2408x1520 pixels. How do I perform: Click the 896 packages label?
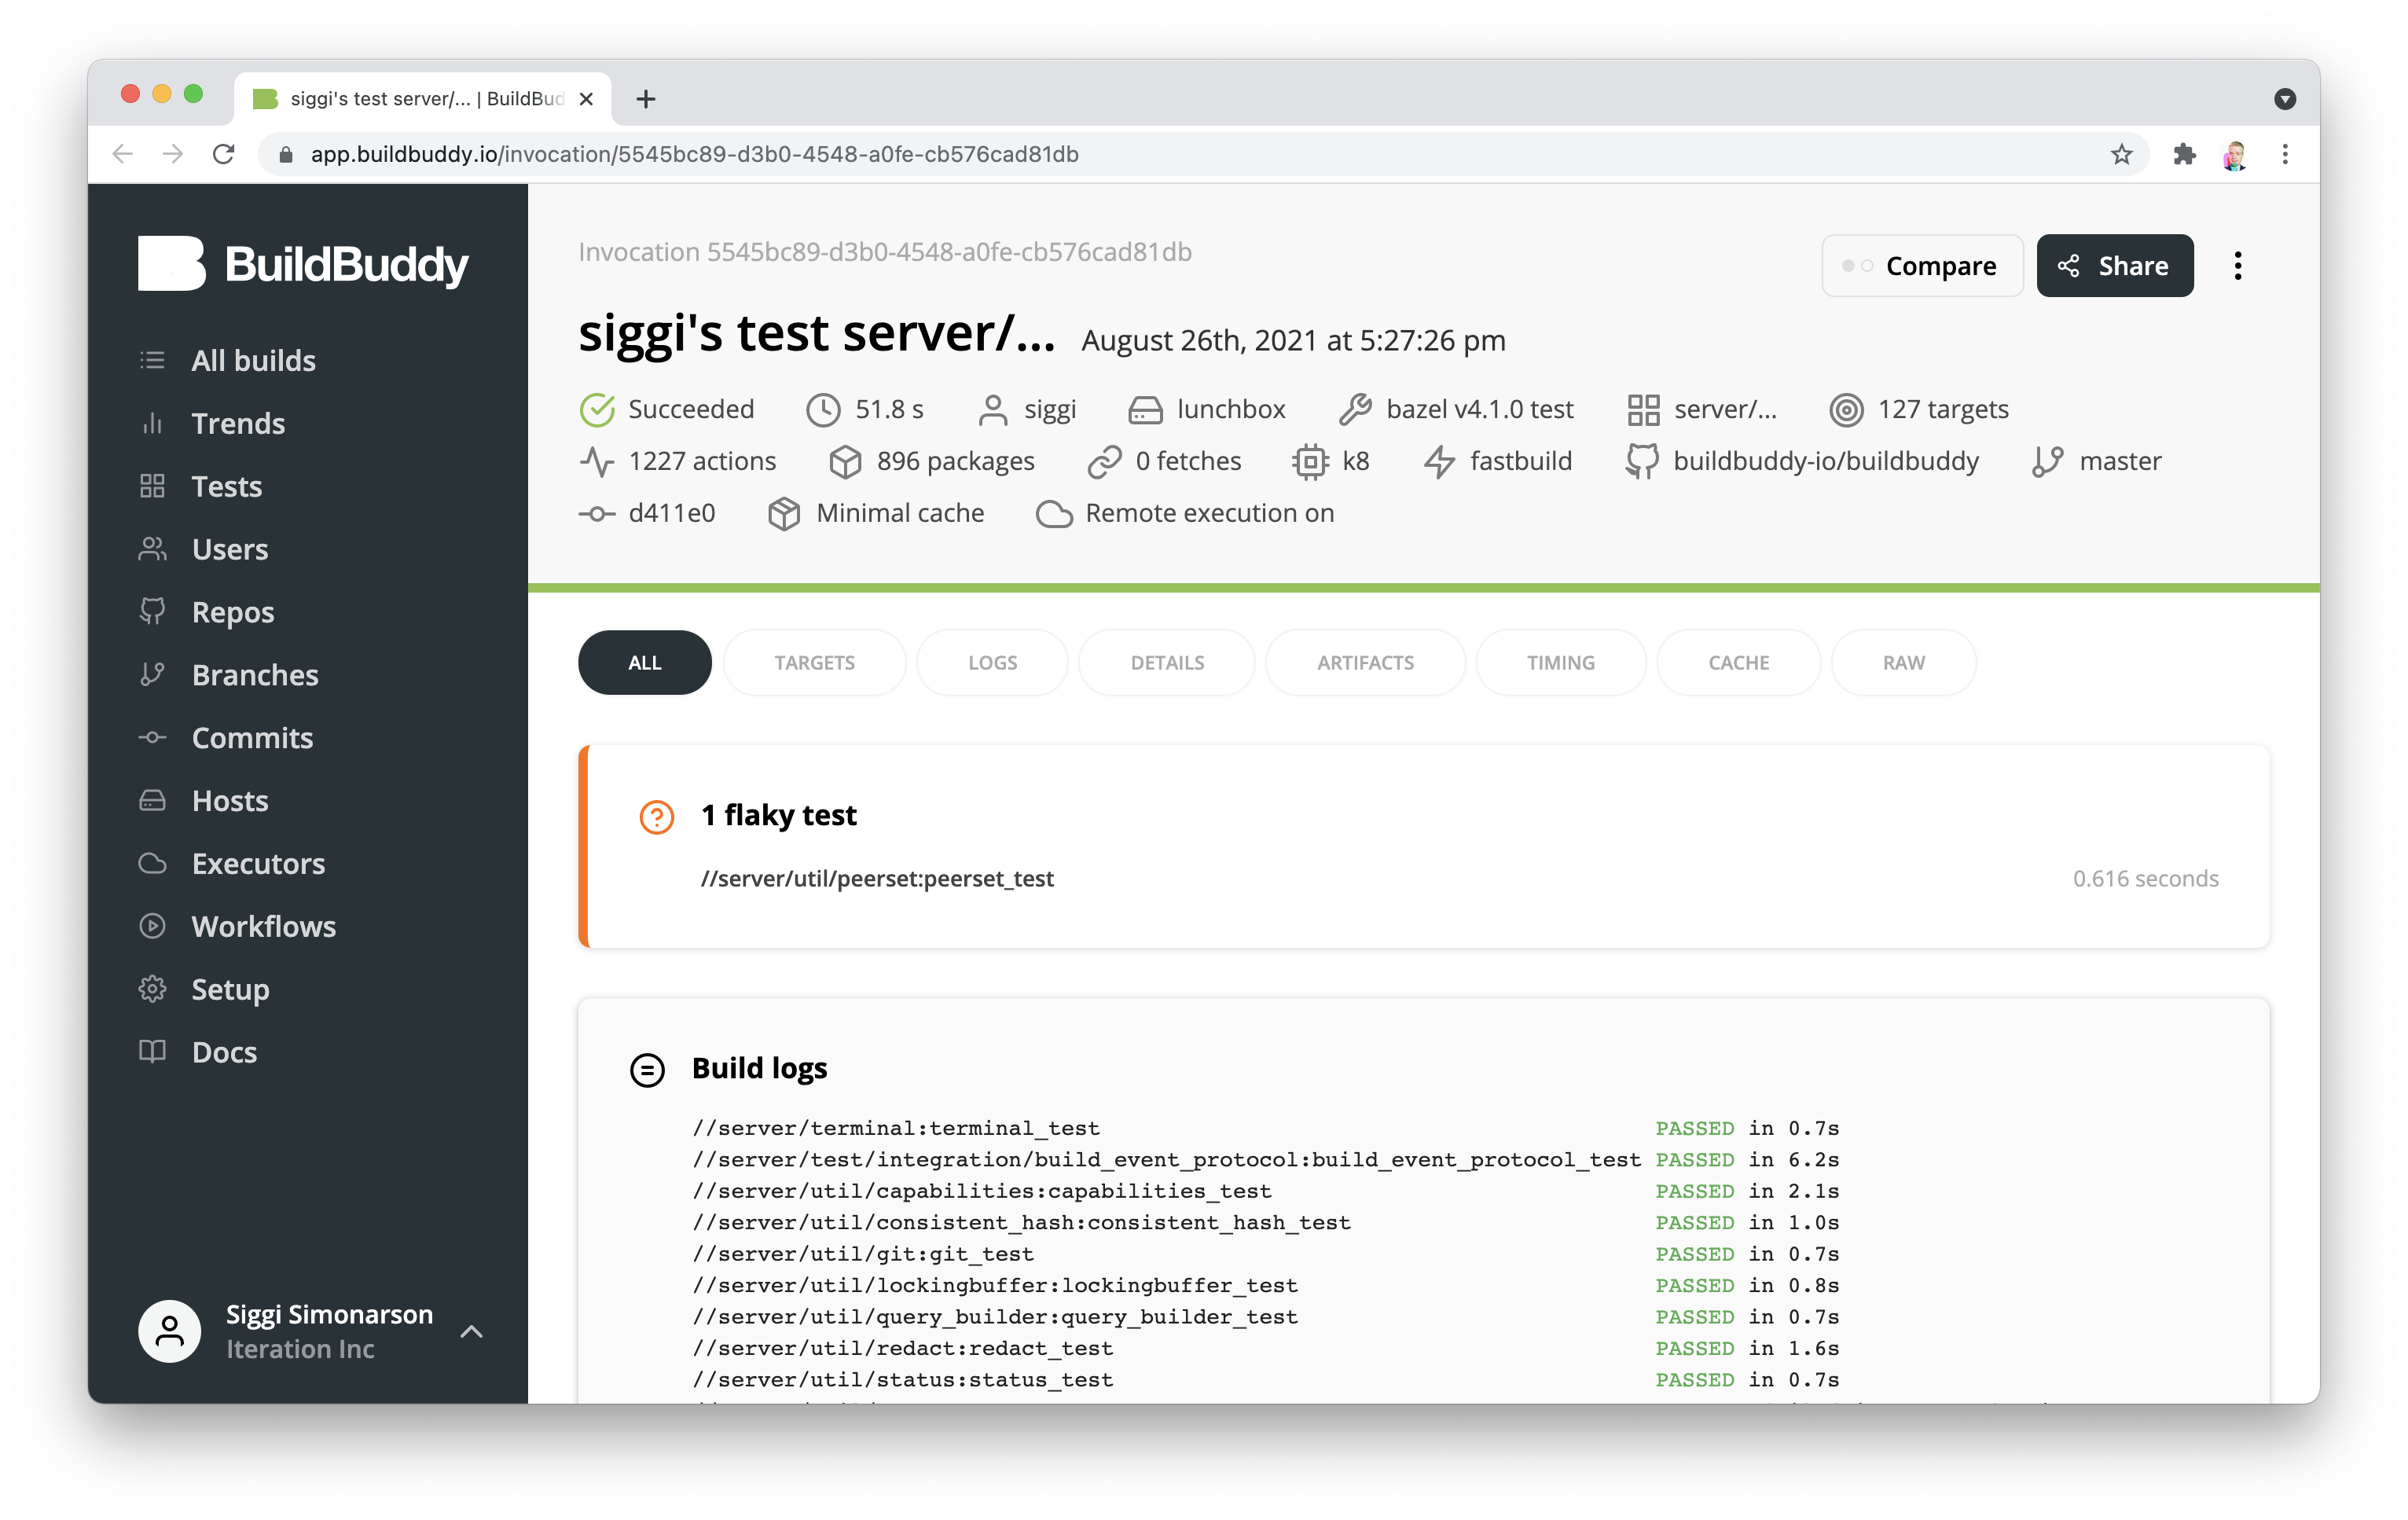click(x=955, y=461)
